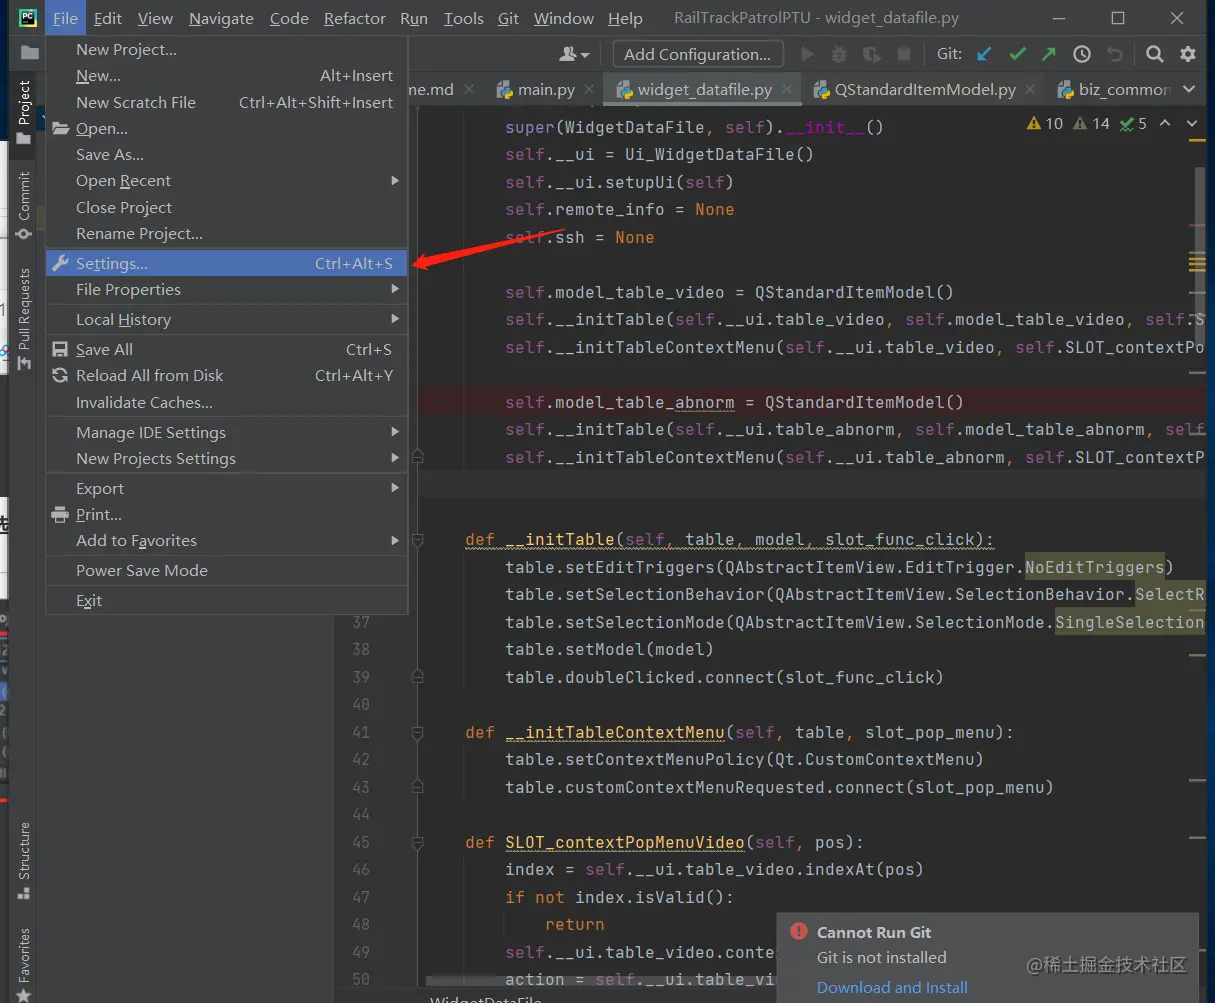
Task: Open the Edit menu
Action: click(x=108, y=18)
